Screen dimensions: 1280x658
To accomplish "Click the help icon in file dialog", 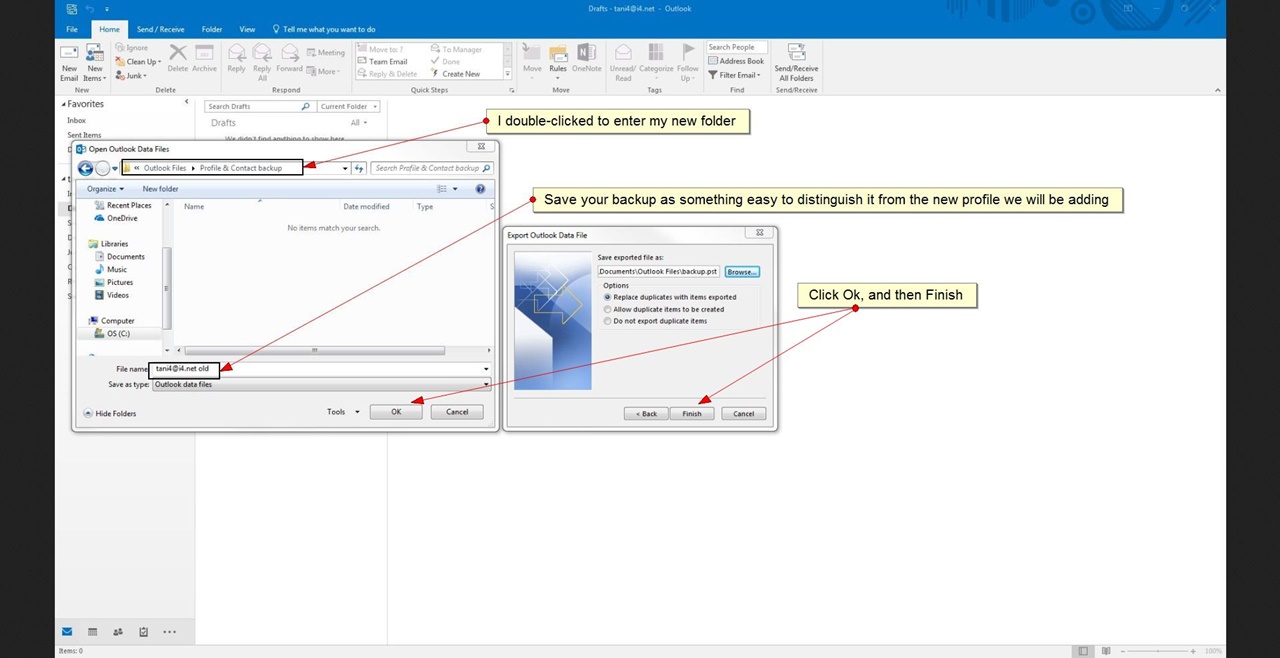I will click(480, 189).
